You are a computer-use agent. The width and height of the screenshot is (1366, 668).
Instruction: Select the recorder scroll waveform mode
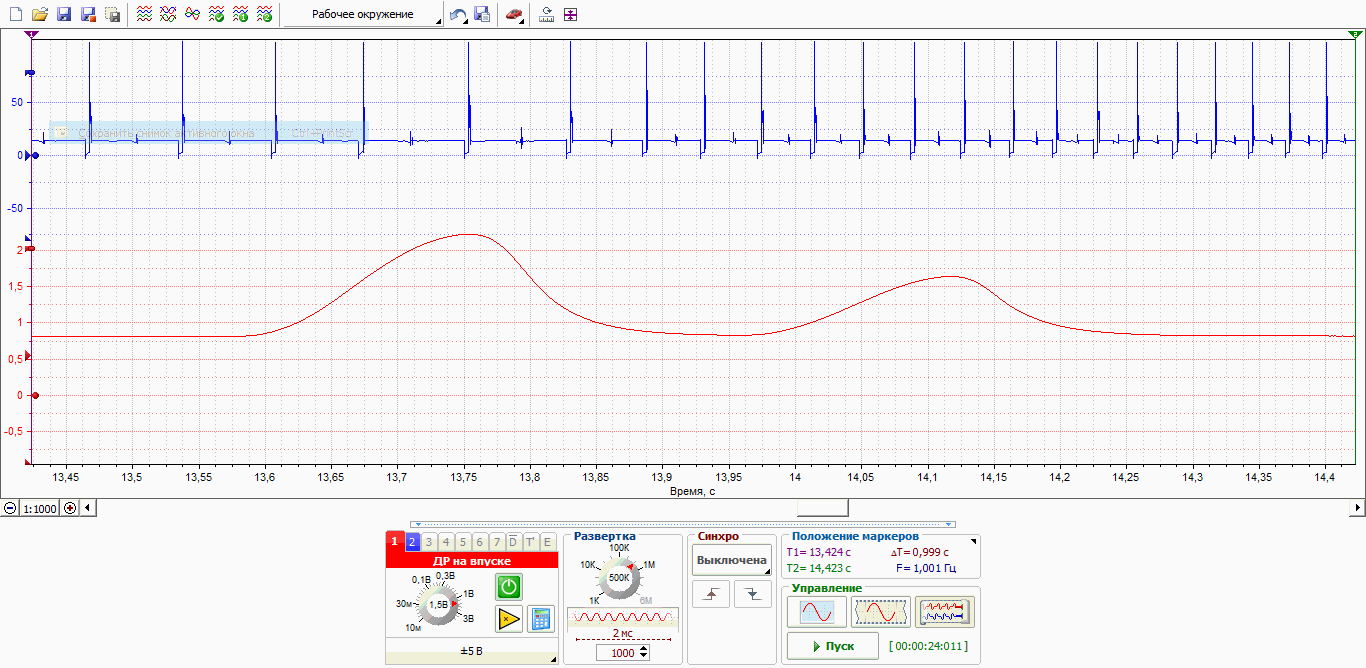coord(945,610)
